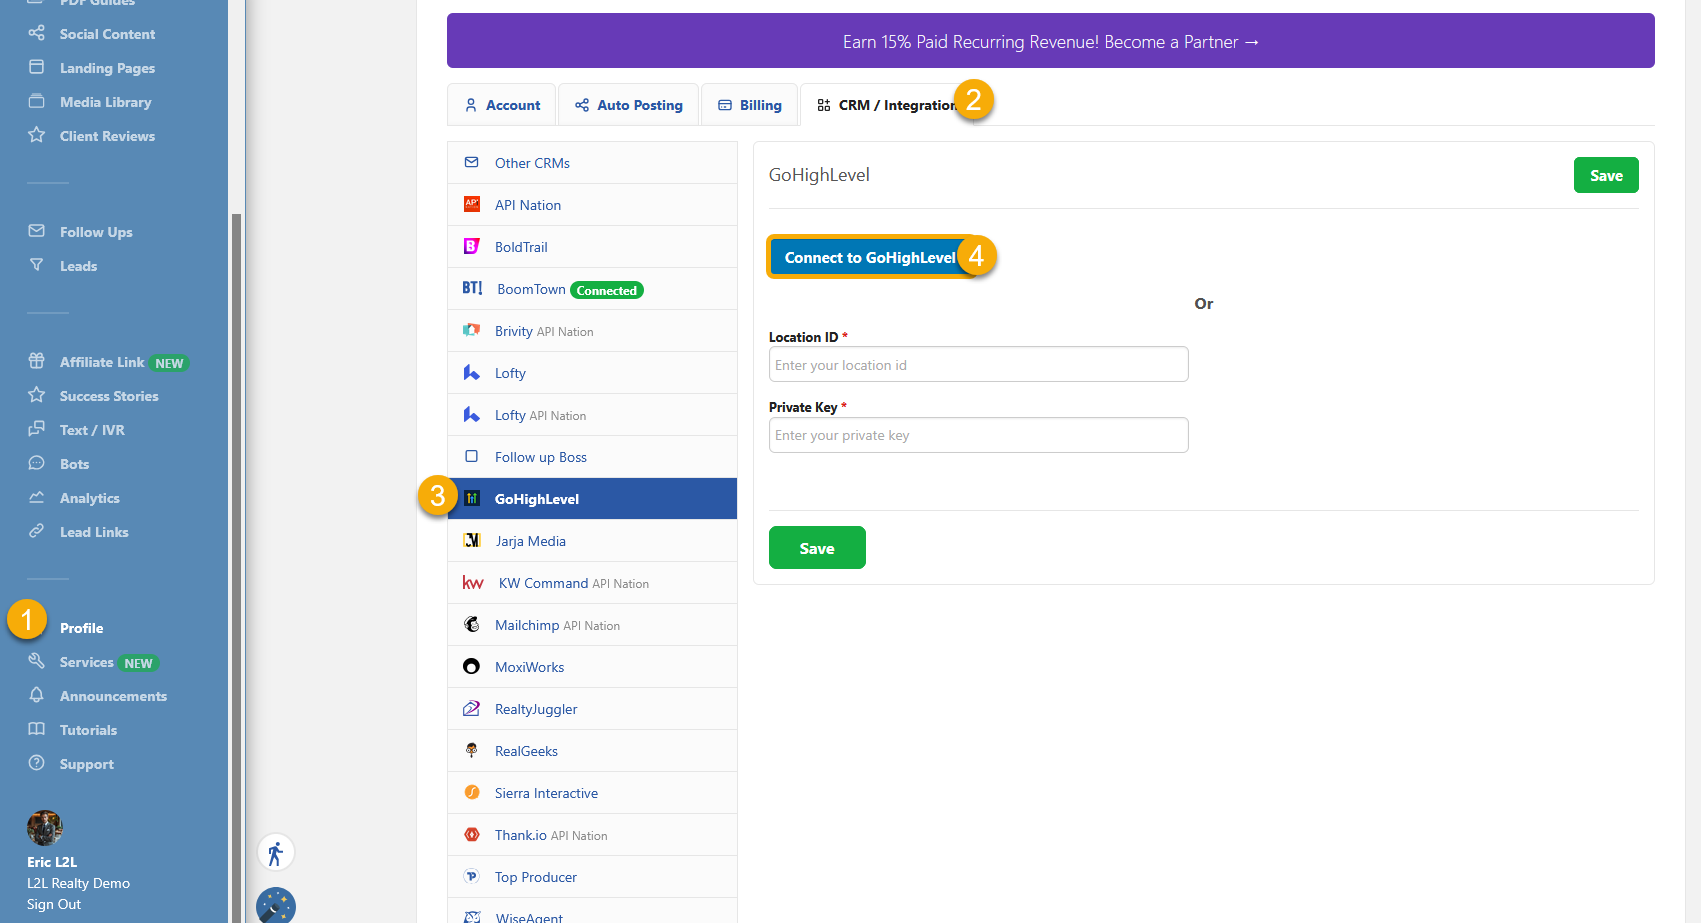The width and height of the screenshot is (1701, 923).
Task: Click the Become a Partner banner
Action: [x=1051, y=41]
